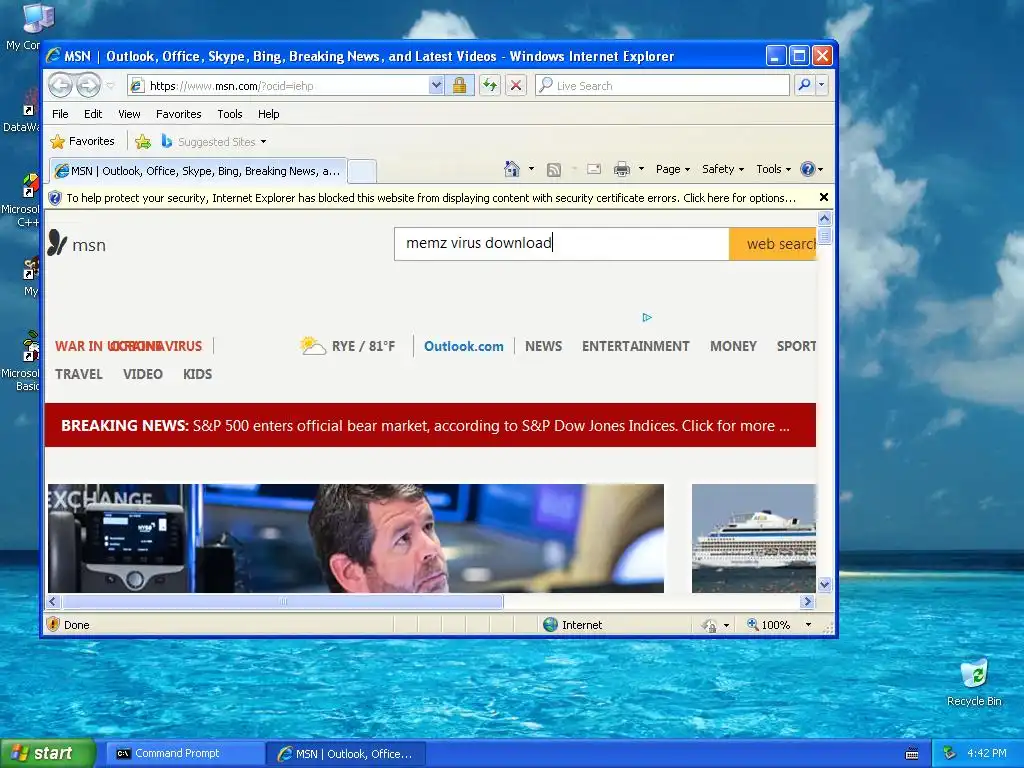Select the MSN browser tab

point(198,171)
